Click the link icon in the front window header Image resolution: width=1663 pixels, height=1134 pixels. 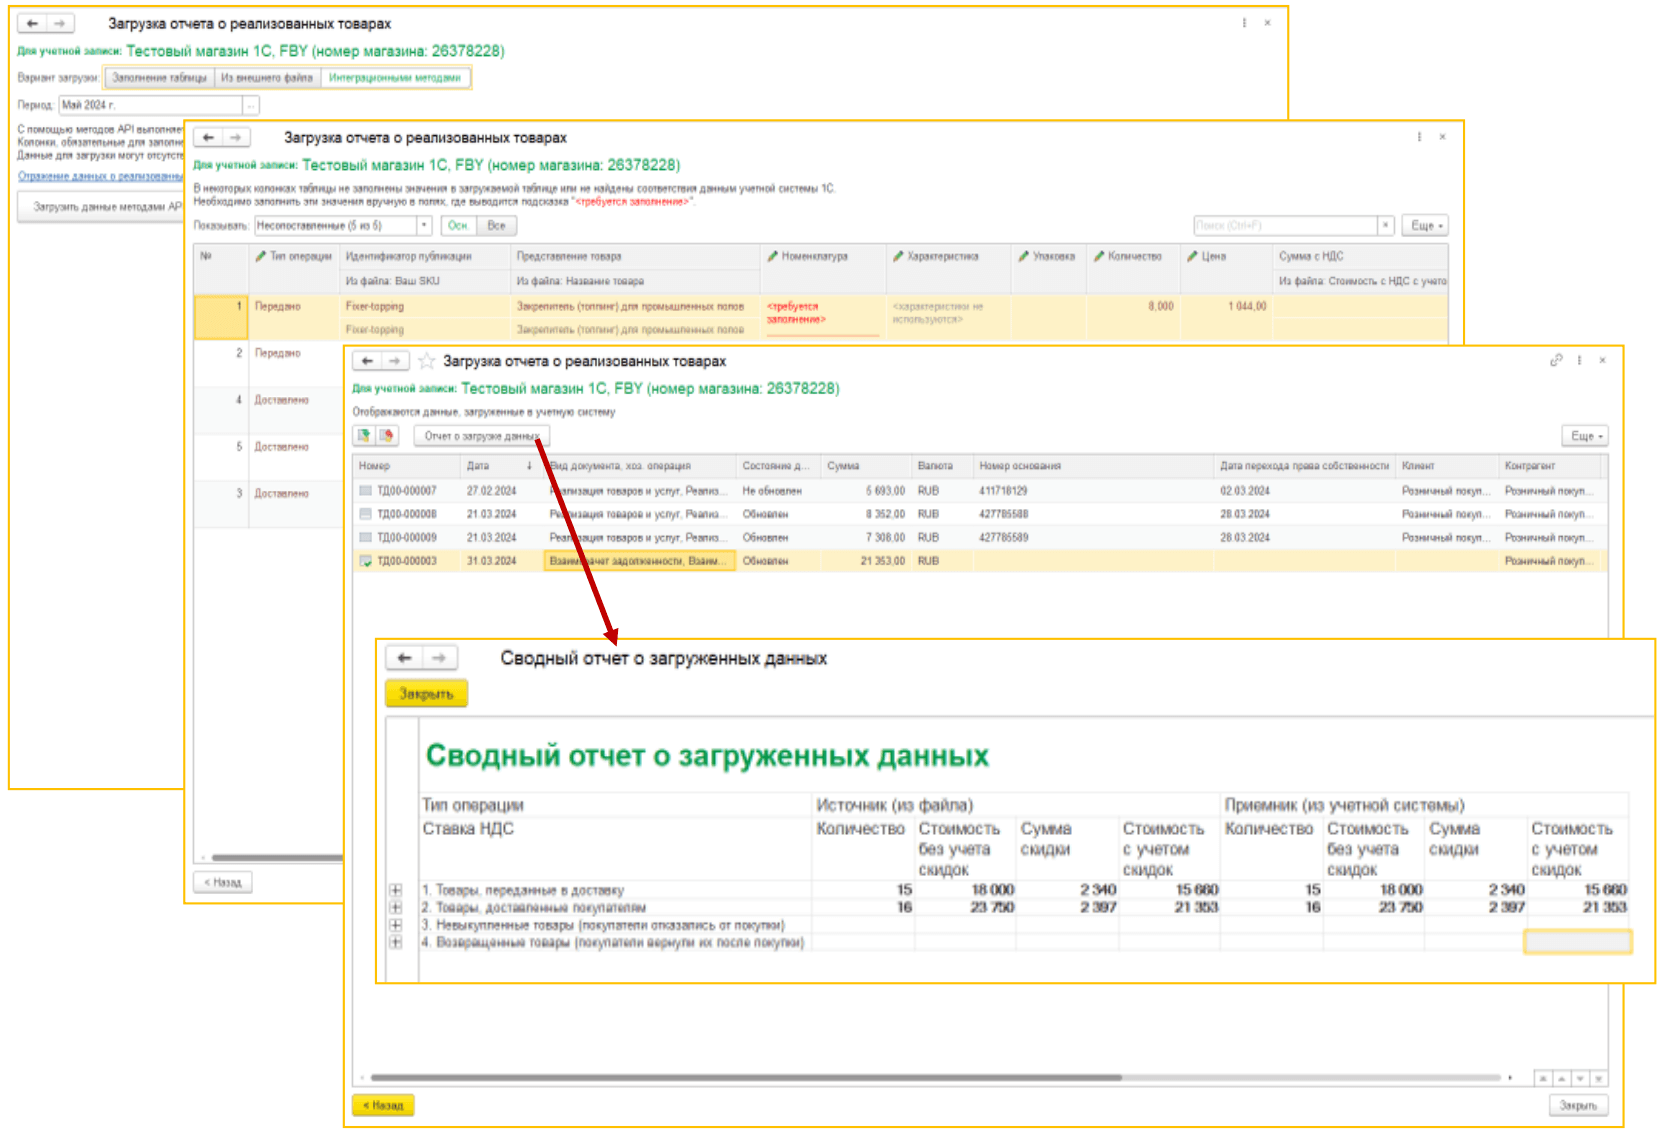(x=1556, y=360)
